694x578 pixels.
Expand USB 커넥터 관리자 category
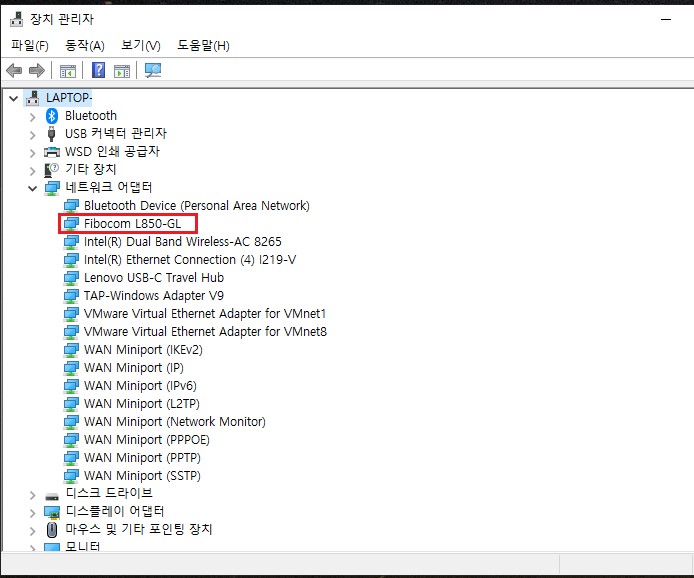[32, 135]
